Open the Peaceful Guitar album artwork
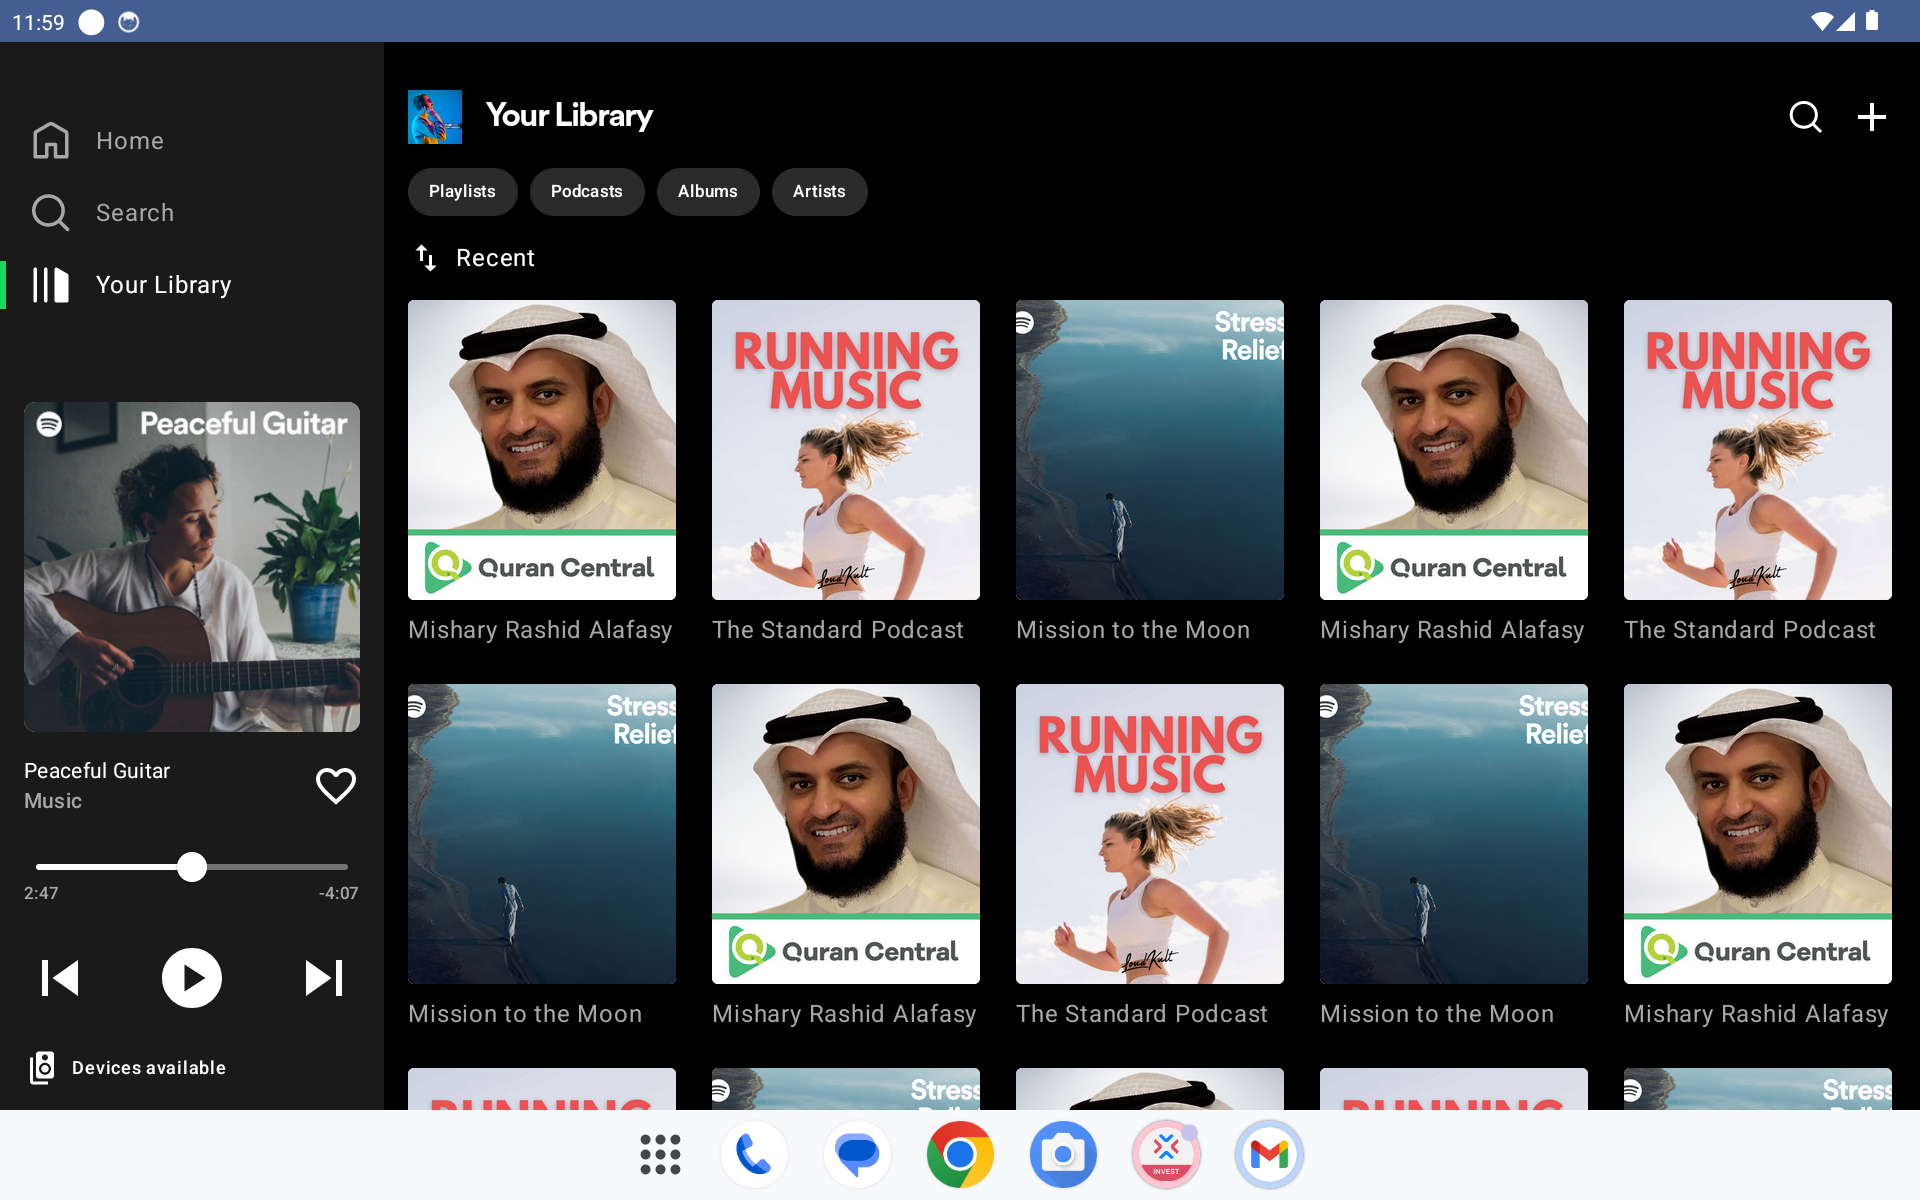 tap(192, 567)
